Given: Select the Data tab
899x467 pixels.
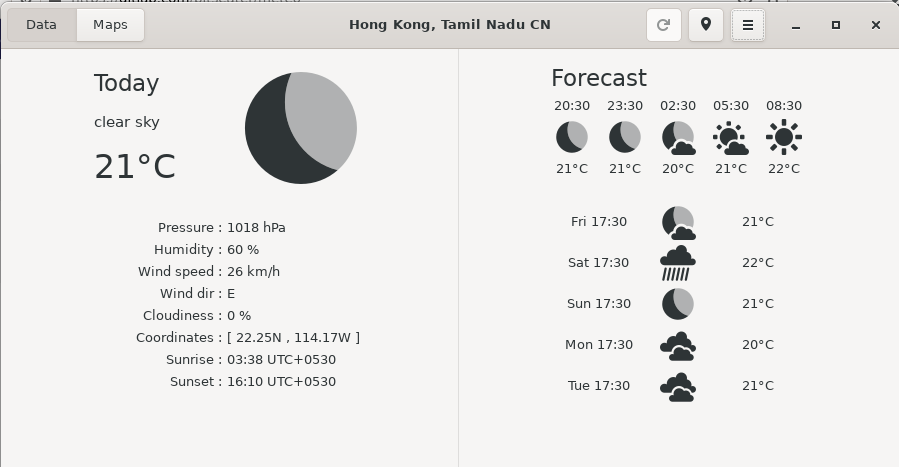Looking at the screenshot, I should [41, 25].
